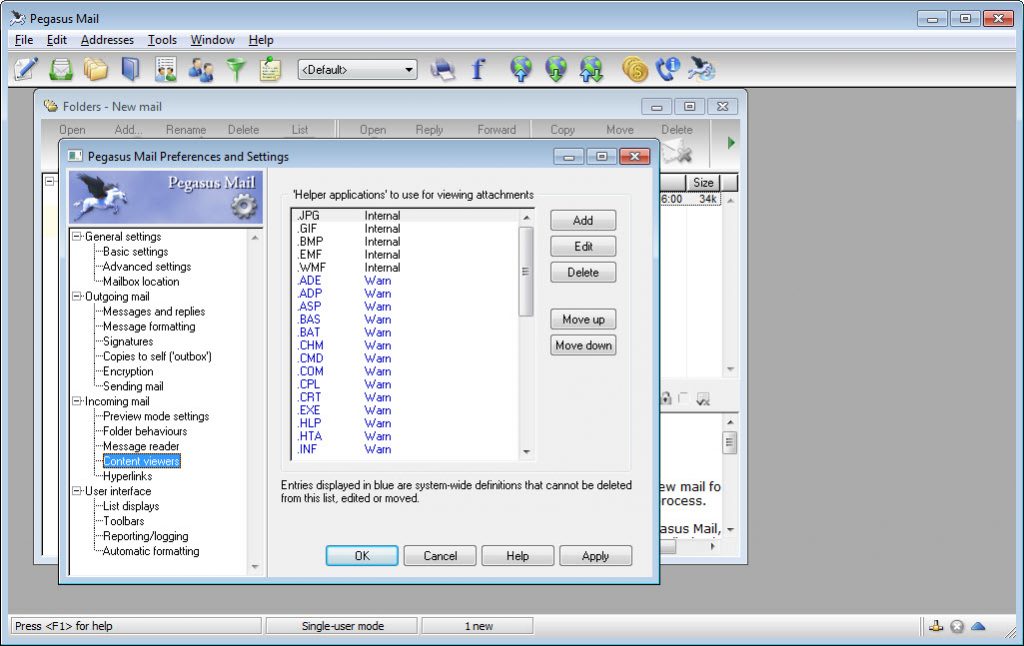Screen dimensions: 1024x646
Task: Click the network connection icon in status bar
Action: pyautogui.click(x=936, y=626)
